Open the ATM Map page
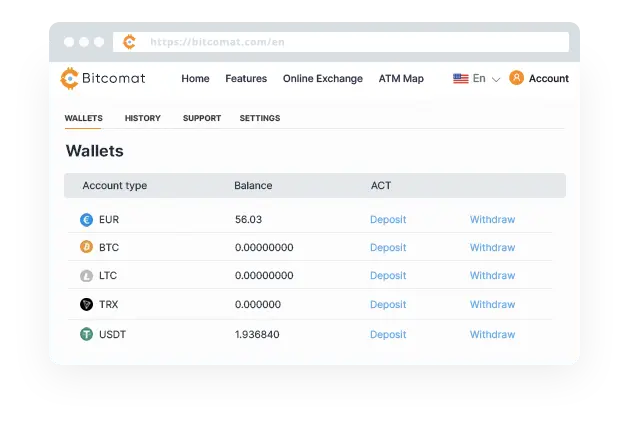This screenshot has width=631, height=447. click(x=401, y=78)
